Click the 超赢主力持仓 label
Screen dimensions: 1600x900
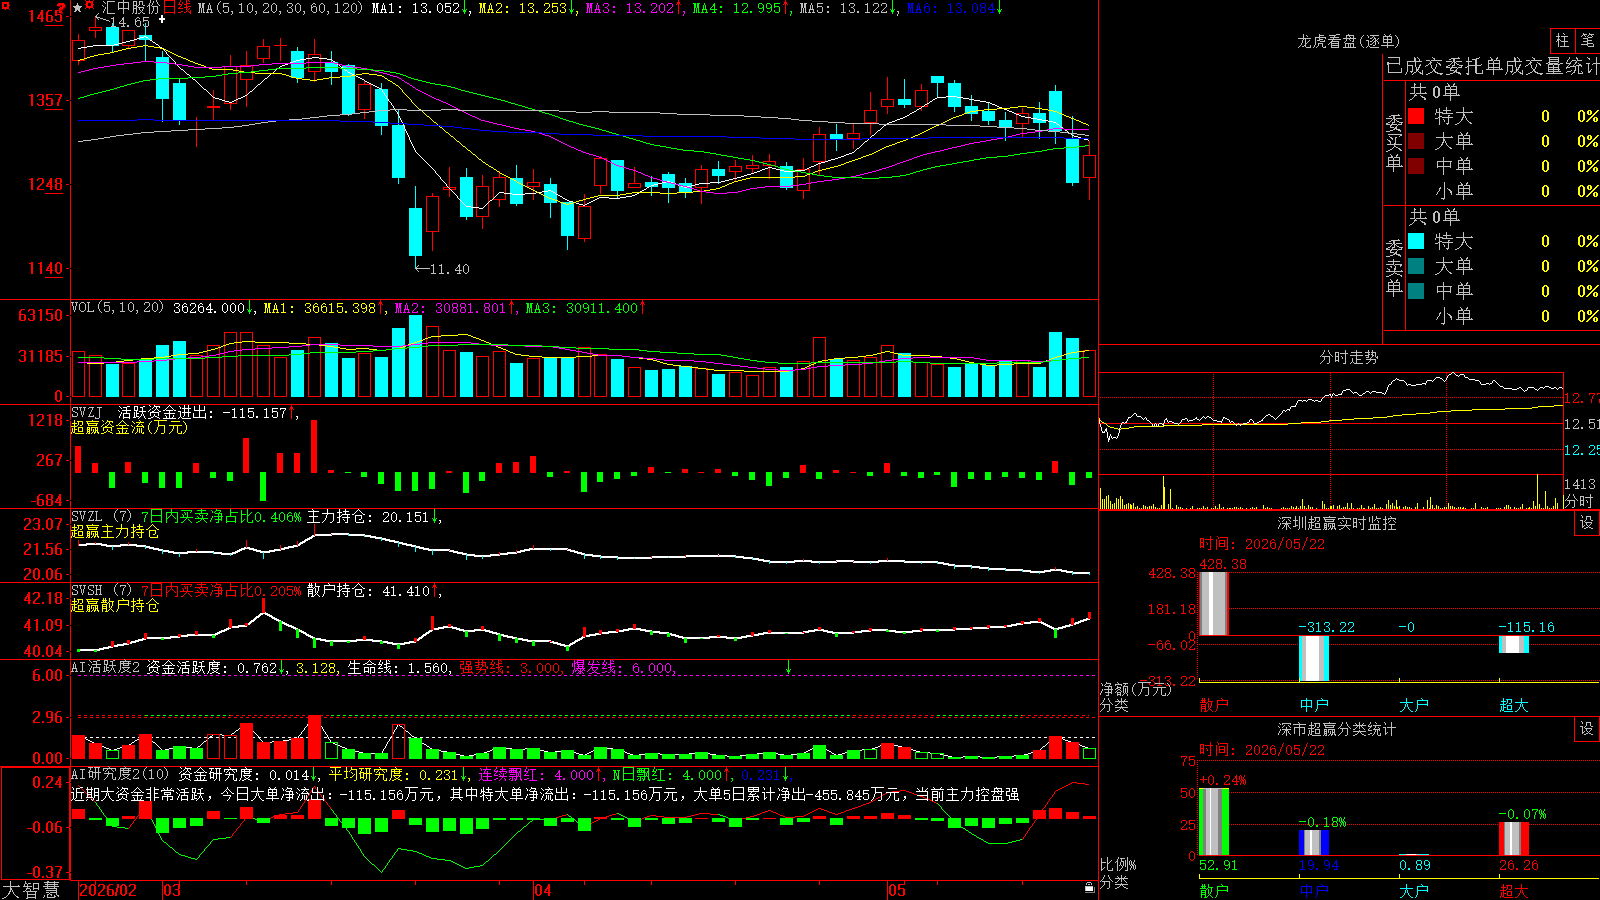pos(115,531)
